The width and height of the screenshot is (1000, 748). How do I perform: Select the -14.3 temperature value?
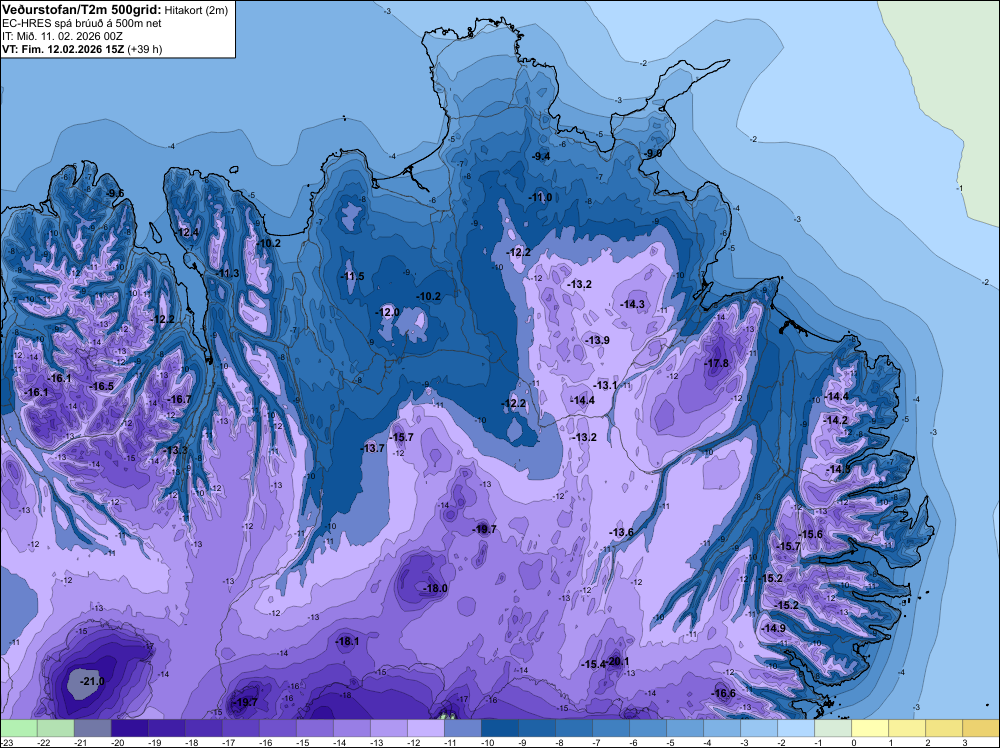633,305
